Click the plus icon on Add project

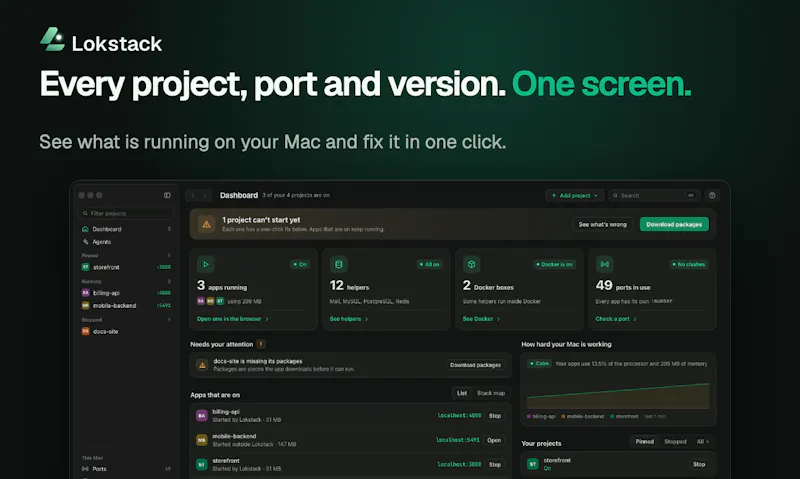coord(554,195)
